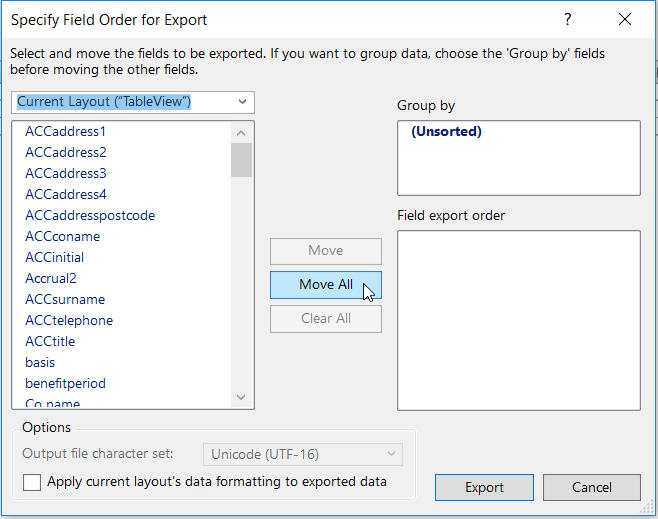Cancel the export dialog

591,487
